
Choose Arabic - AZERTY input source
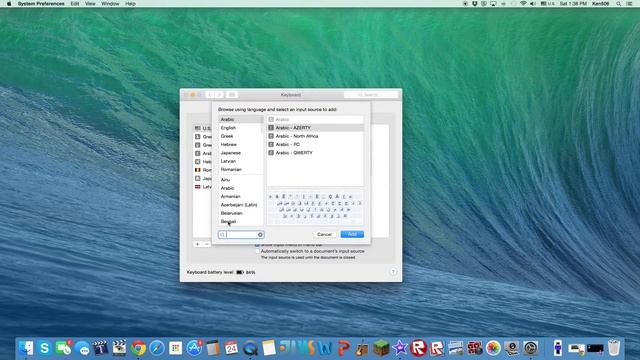pos(315,128)
